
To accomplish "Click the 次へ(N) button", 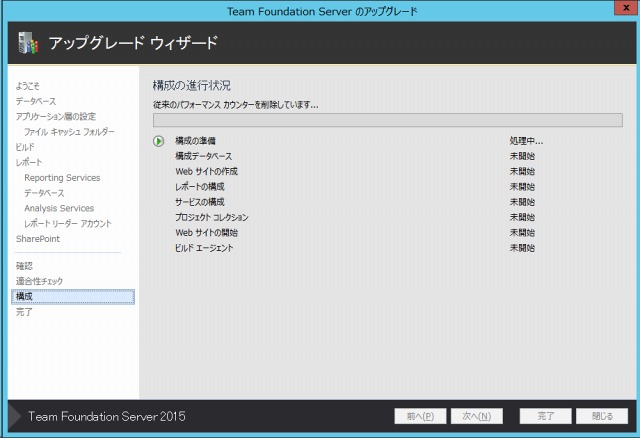I will (x=476, y=416).
